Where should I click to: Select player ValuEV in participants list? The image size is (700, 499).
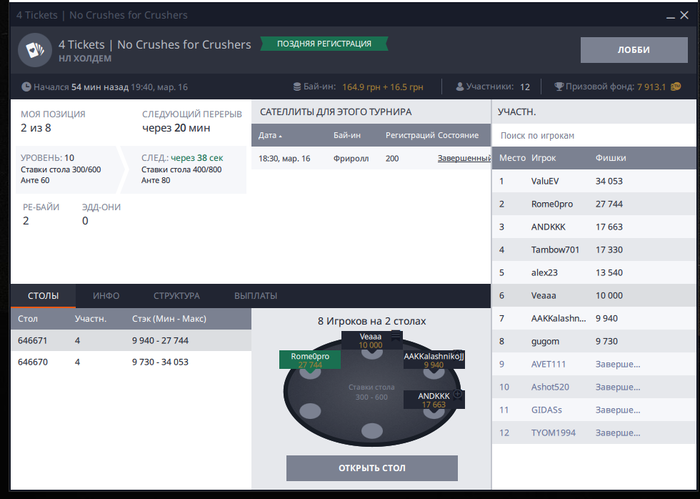click(594, 181)
